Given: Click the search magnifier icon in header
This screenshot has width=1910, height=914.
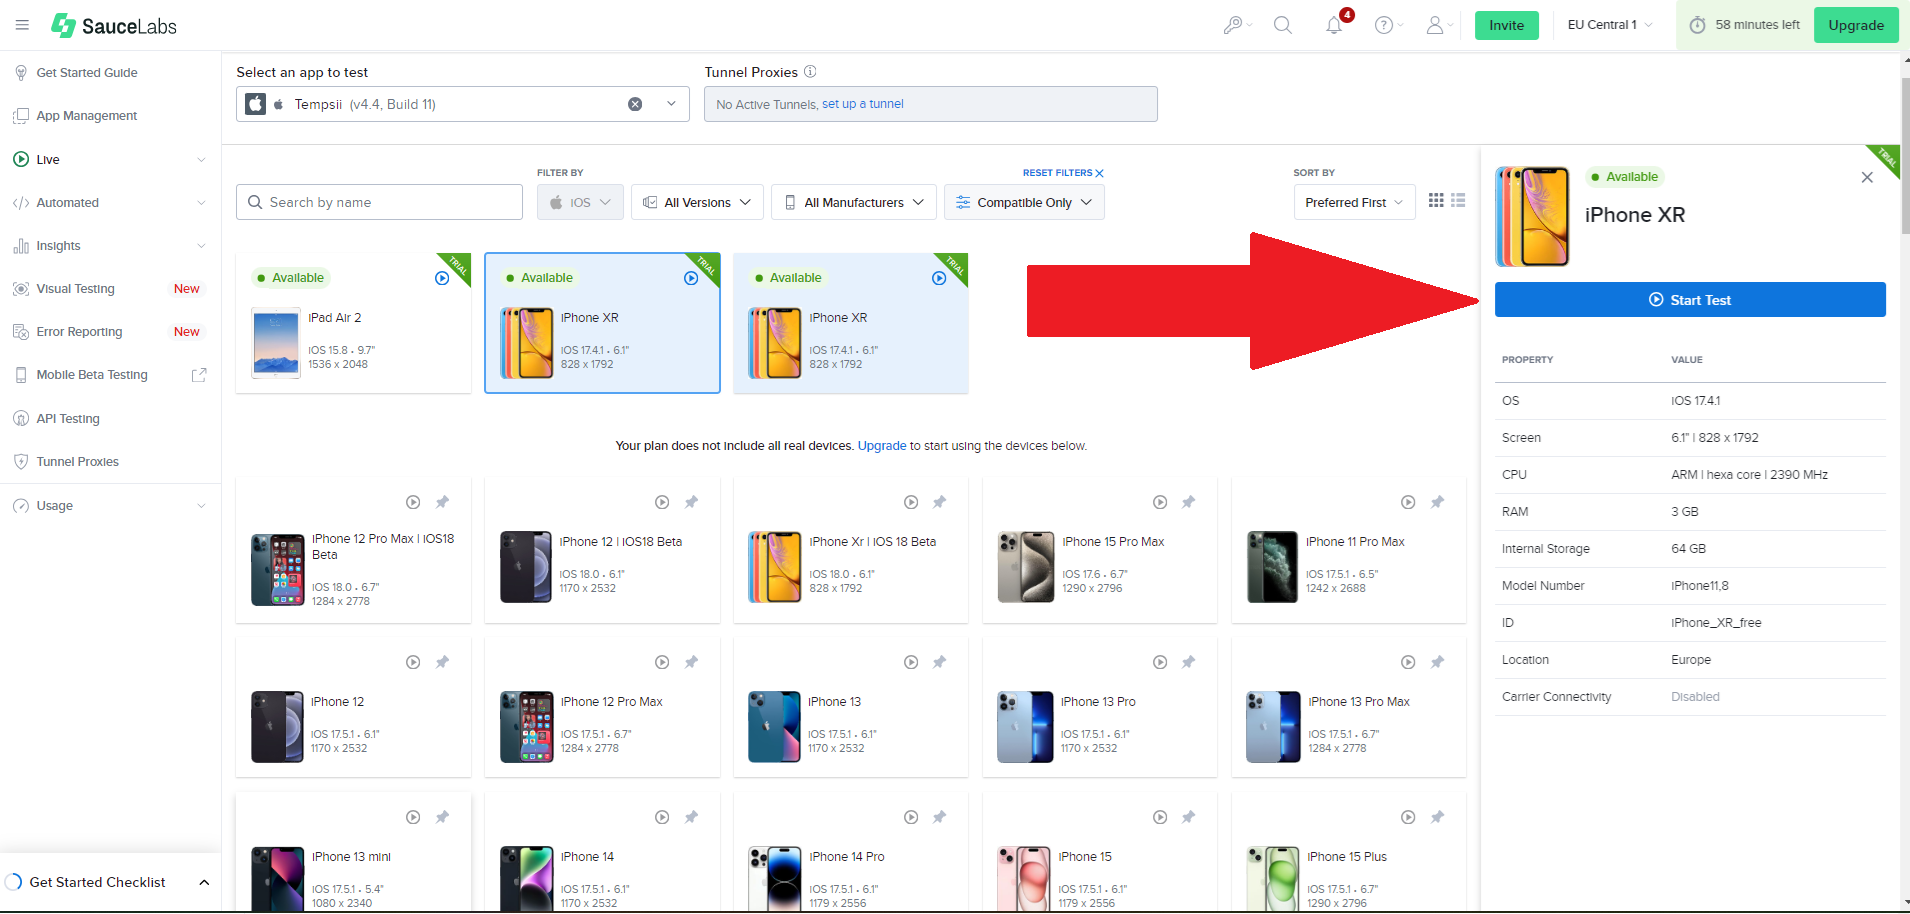Looking at the screenshot, I should coord(1283,25).
